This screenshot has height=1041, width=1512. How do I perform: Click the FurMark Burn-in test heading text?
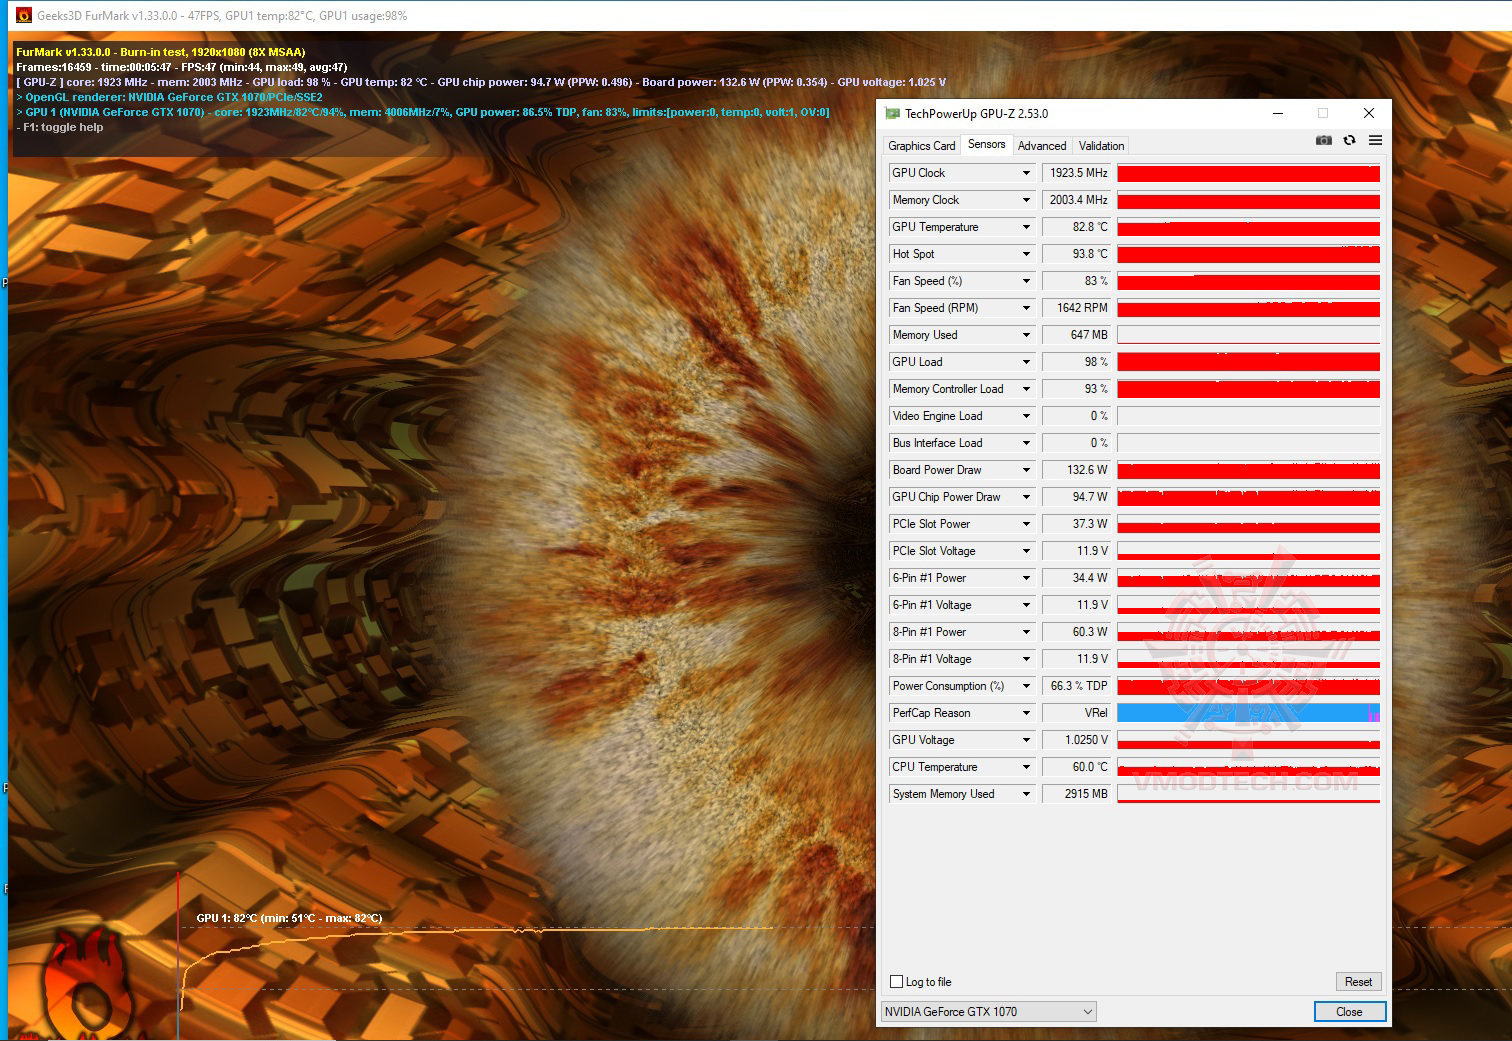161,52
